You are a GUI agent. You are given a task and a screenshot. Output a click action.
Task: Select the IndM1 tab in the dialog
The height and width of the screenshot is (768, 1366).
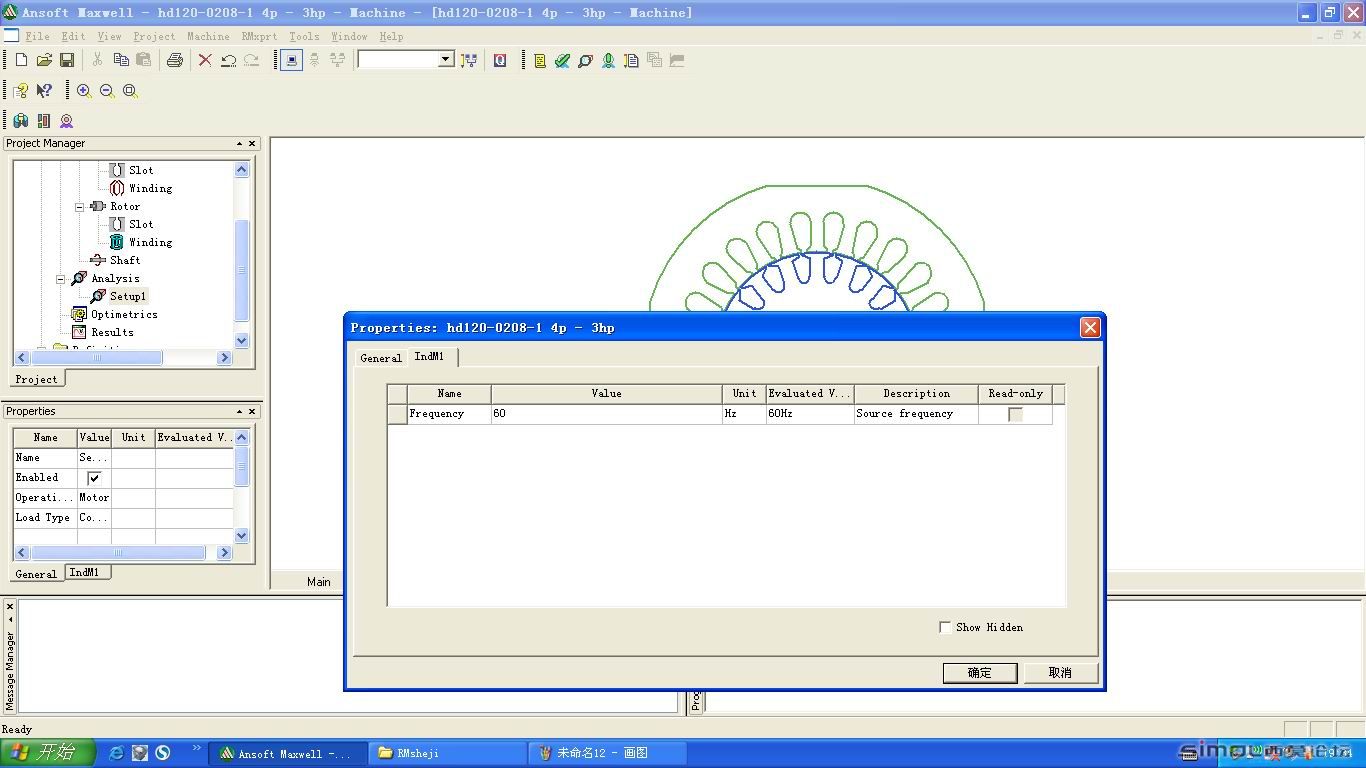(430, 356)
